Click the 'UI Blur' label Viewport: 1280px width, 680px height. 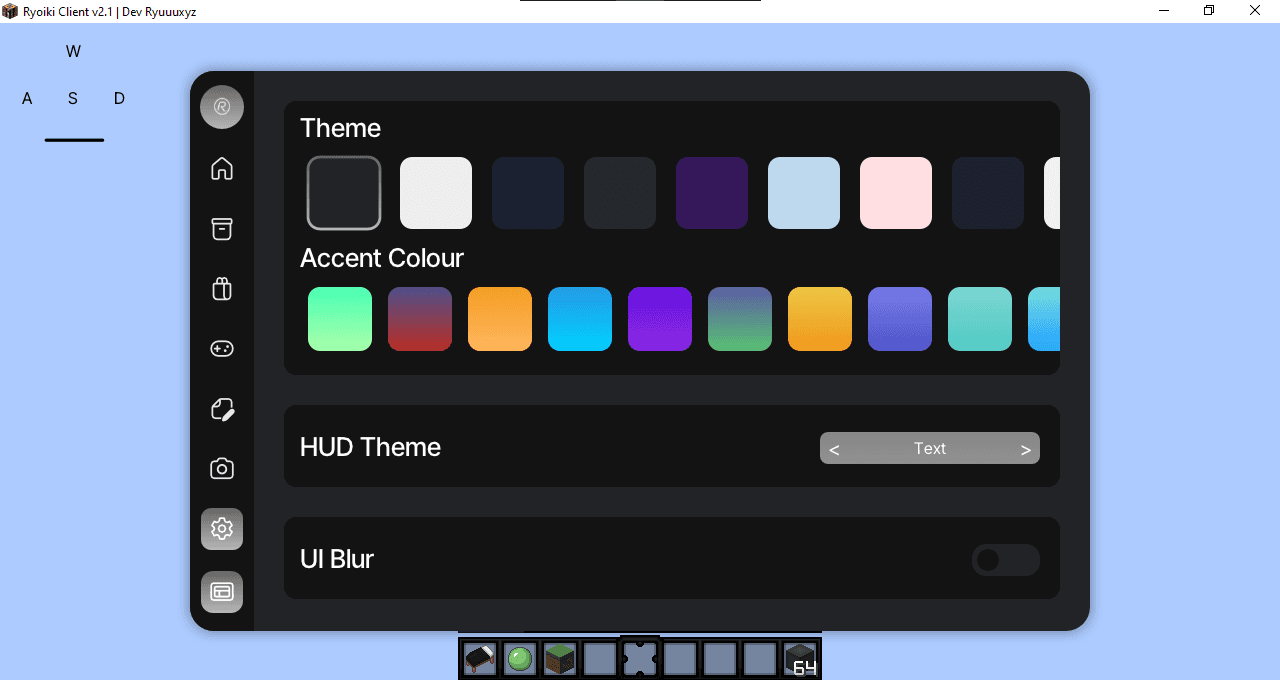point(337,559)
